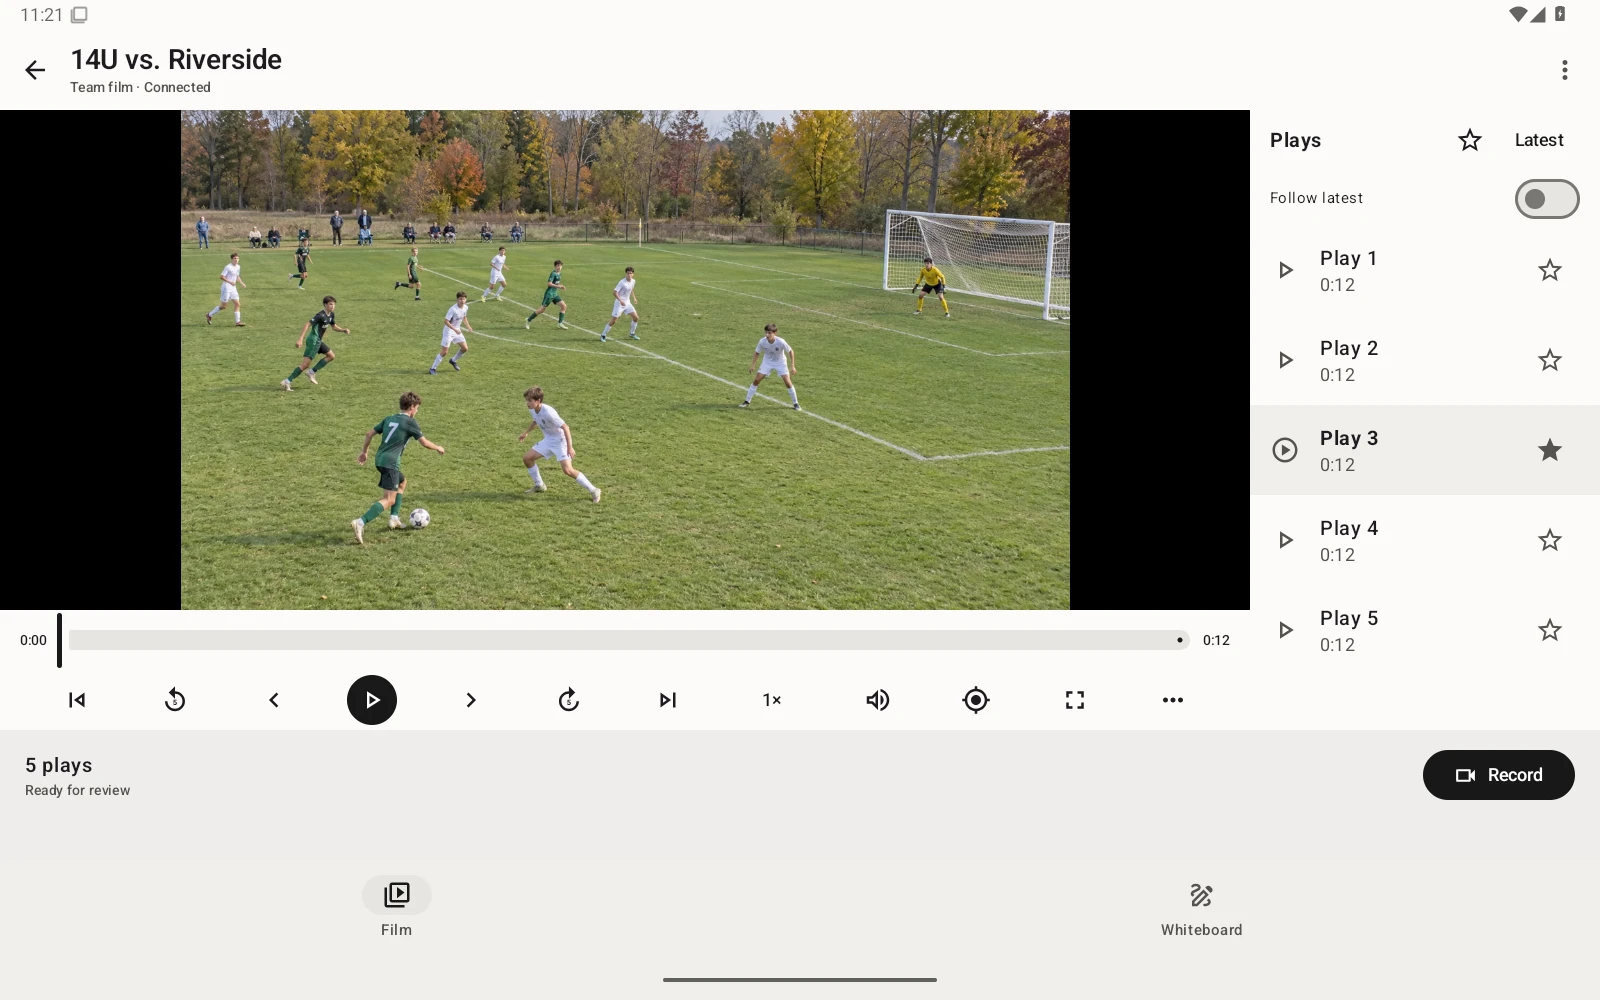
Task: Activate the spotlight target icon
Action: pyautogui.click(x=976, y=700)
